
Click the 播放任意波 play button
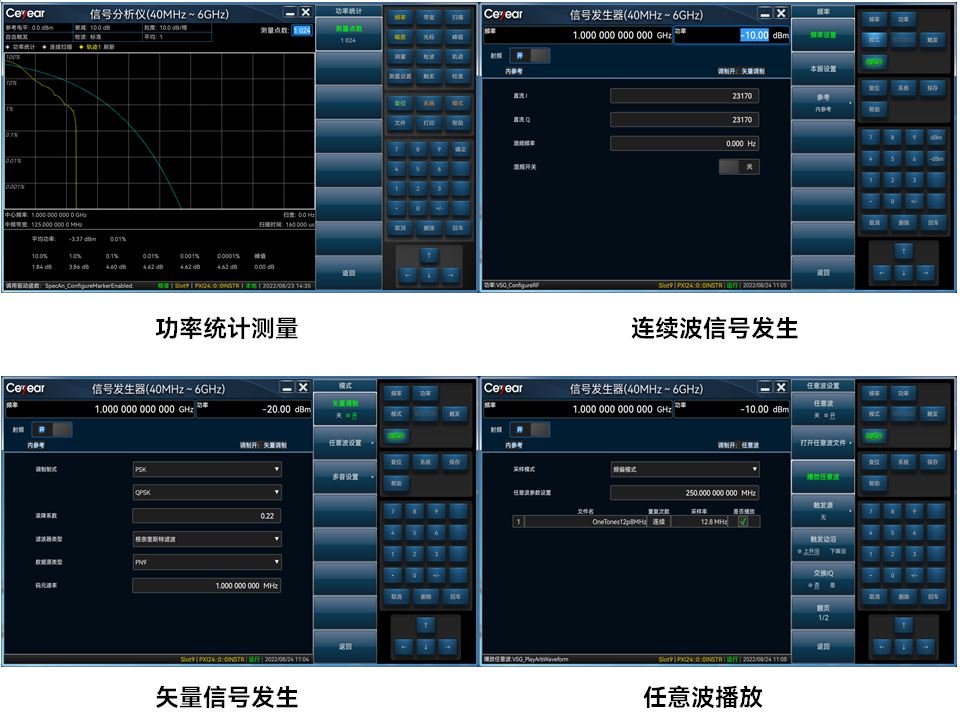coord(823,477)
